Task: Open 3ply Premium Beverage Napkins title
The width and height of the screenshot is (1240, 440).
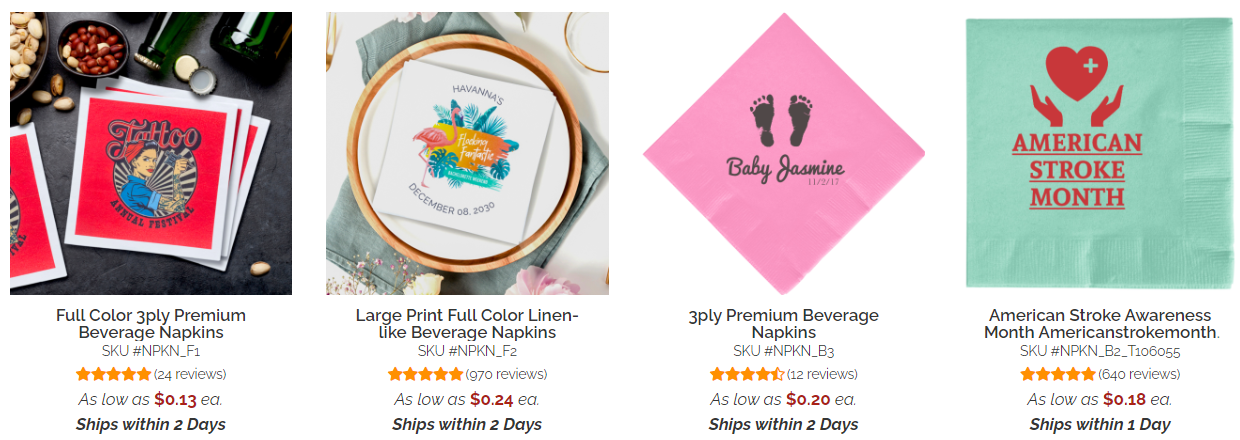Action: (x=784, y=323)
